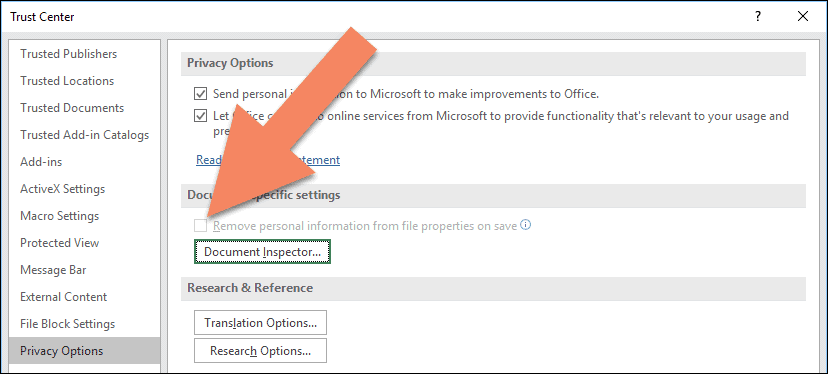Open Research Options
This screenshot has width=828, height=374.
coord(260,351)
